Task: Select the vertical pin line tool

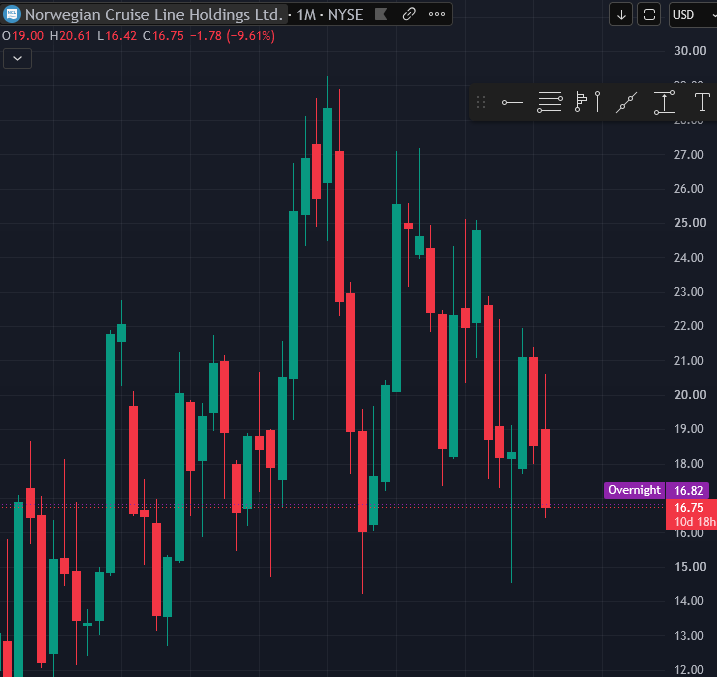Action: [597, 101]
